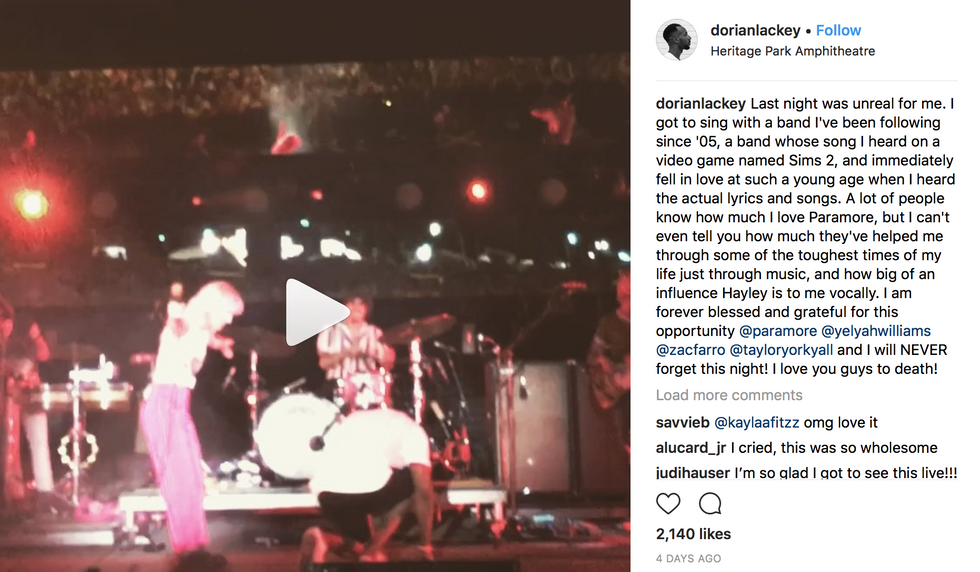This screenshot has height=572, width=980.
Task: View savvieb's profile from comments
Action: (682, 423)
